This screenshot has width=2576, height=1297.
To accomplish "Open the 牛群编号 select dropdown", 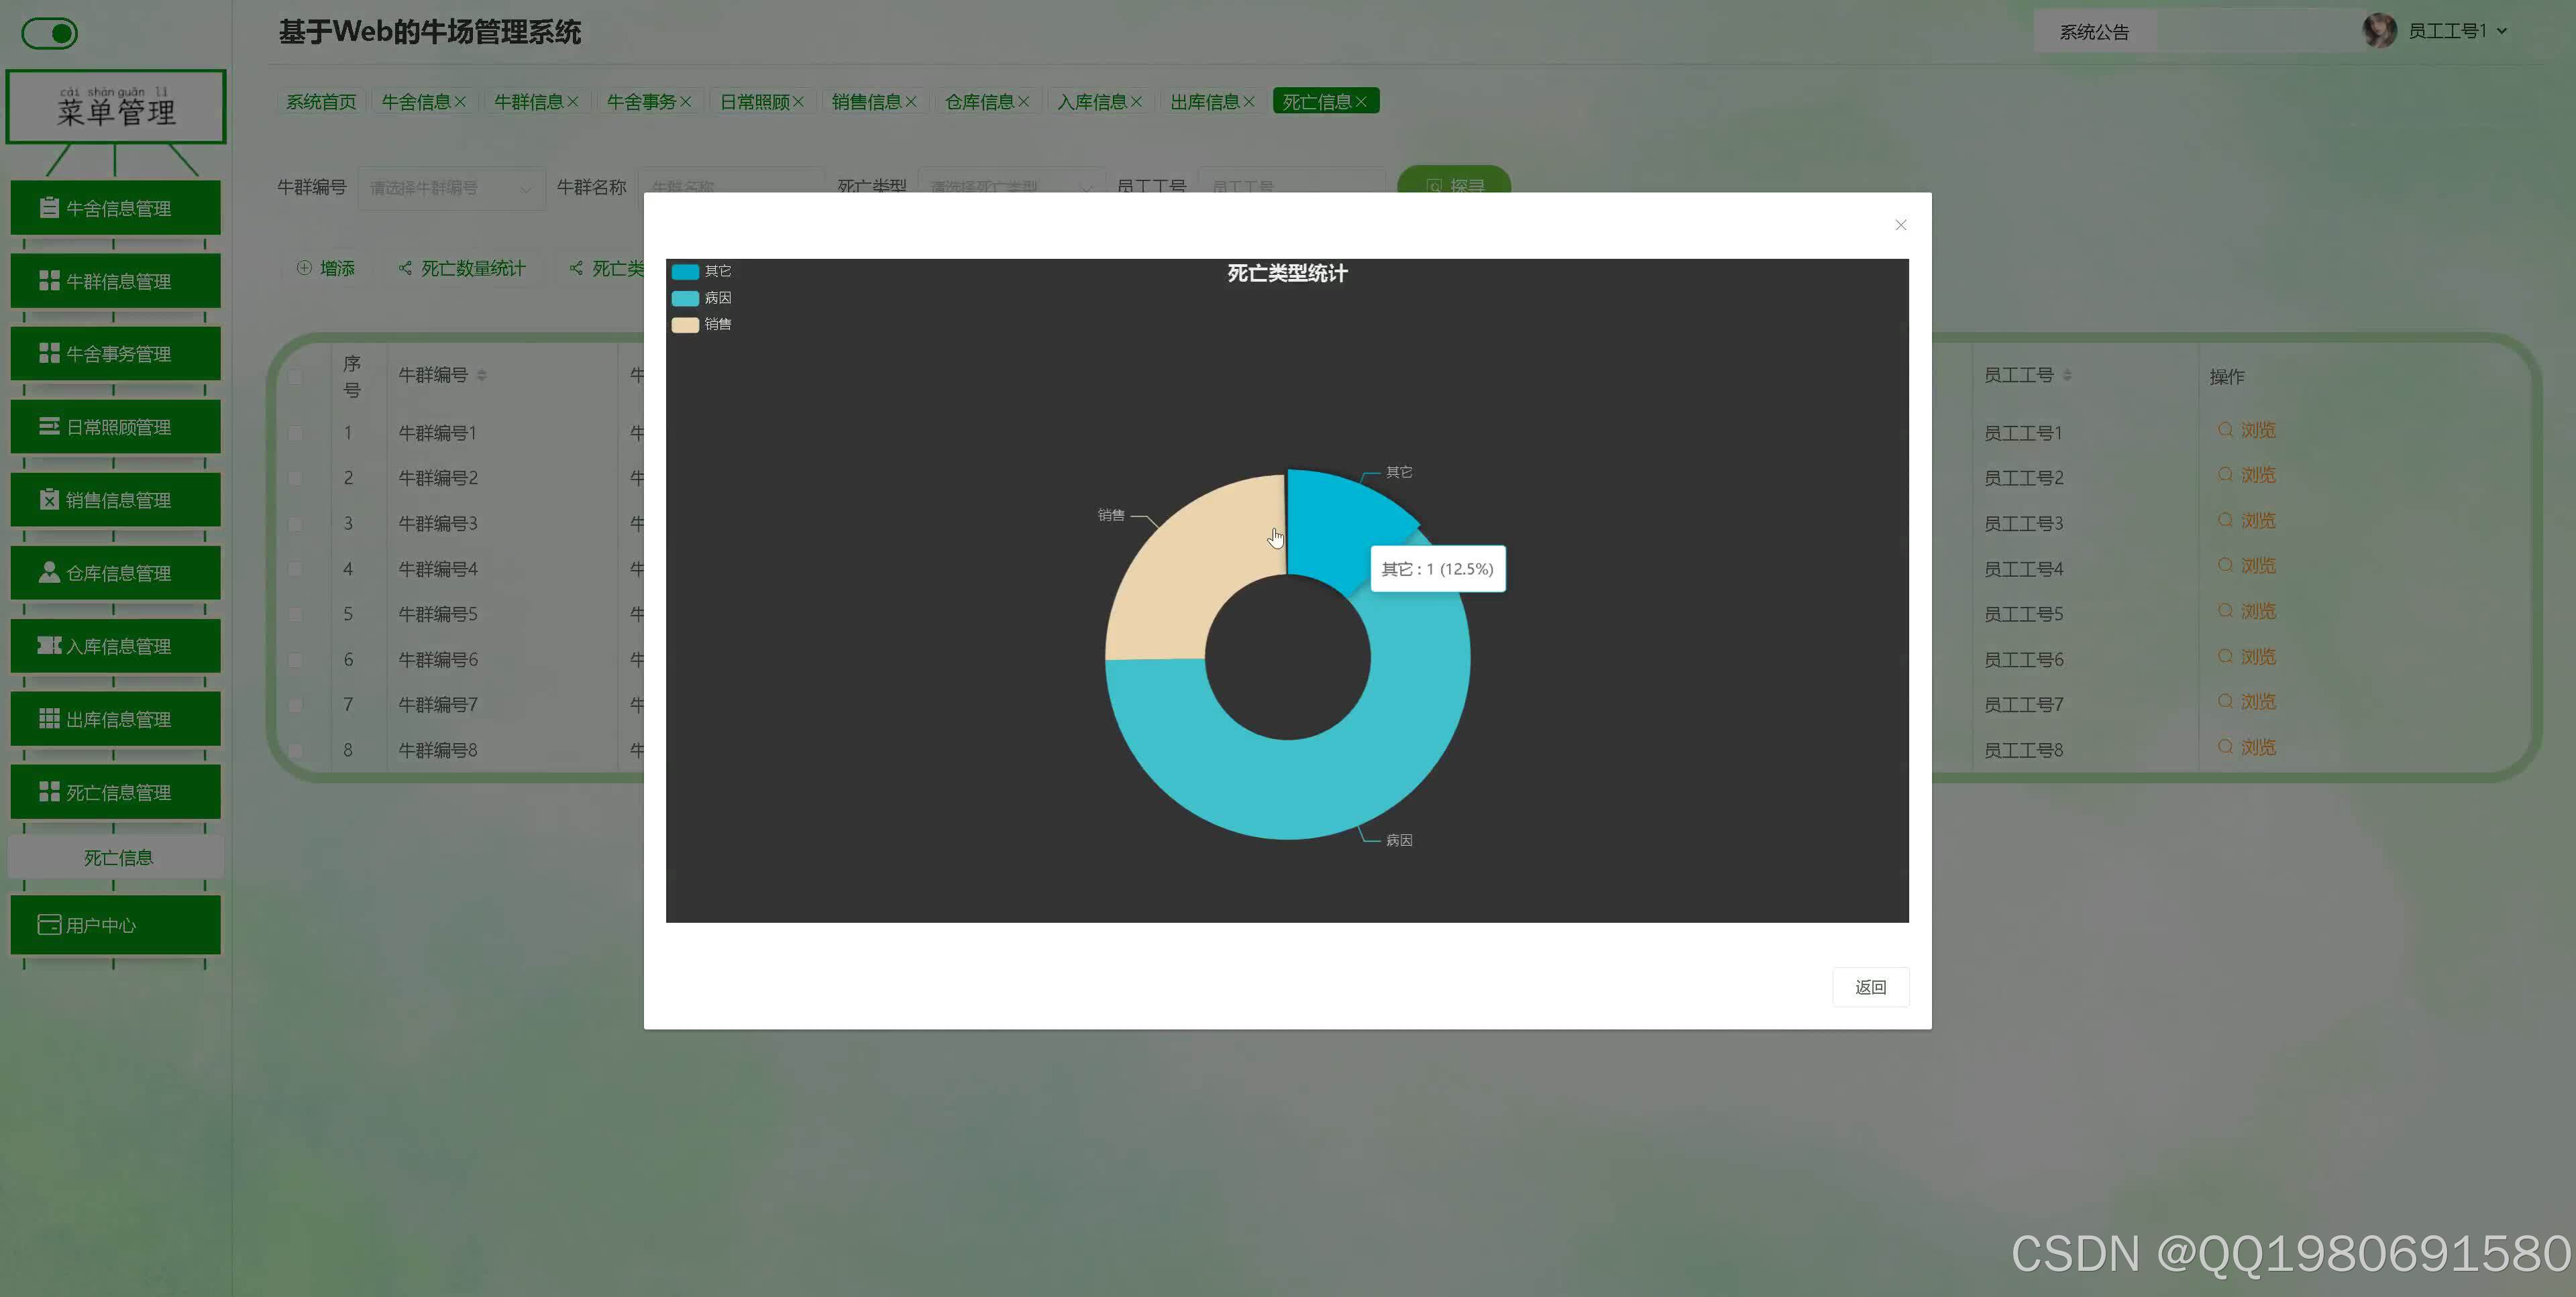I will [450, 188].
